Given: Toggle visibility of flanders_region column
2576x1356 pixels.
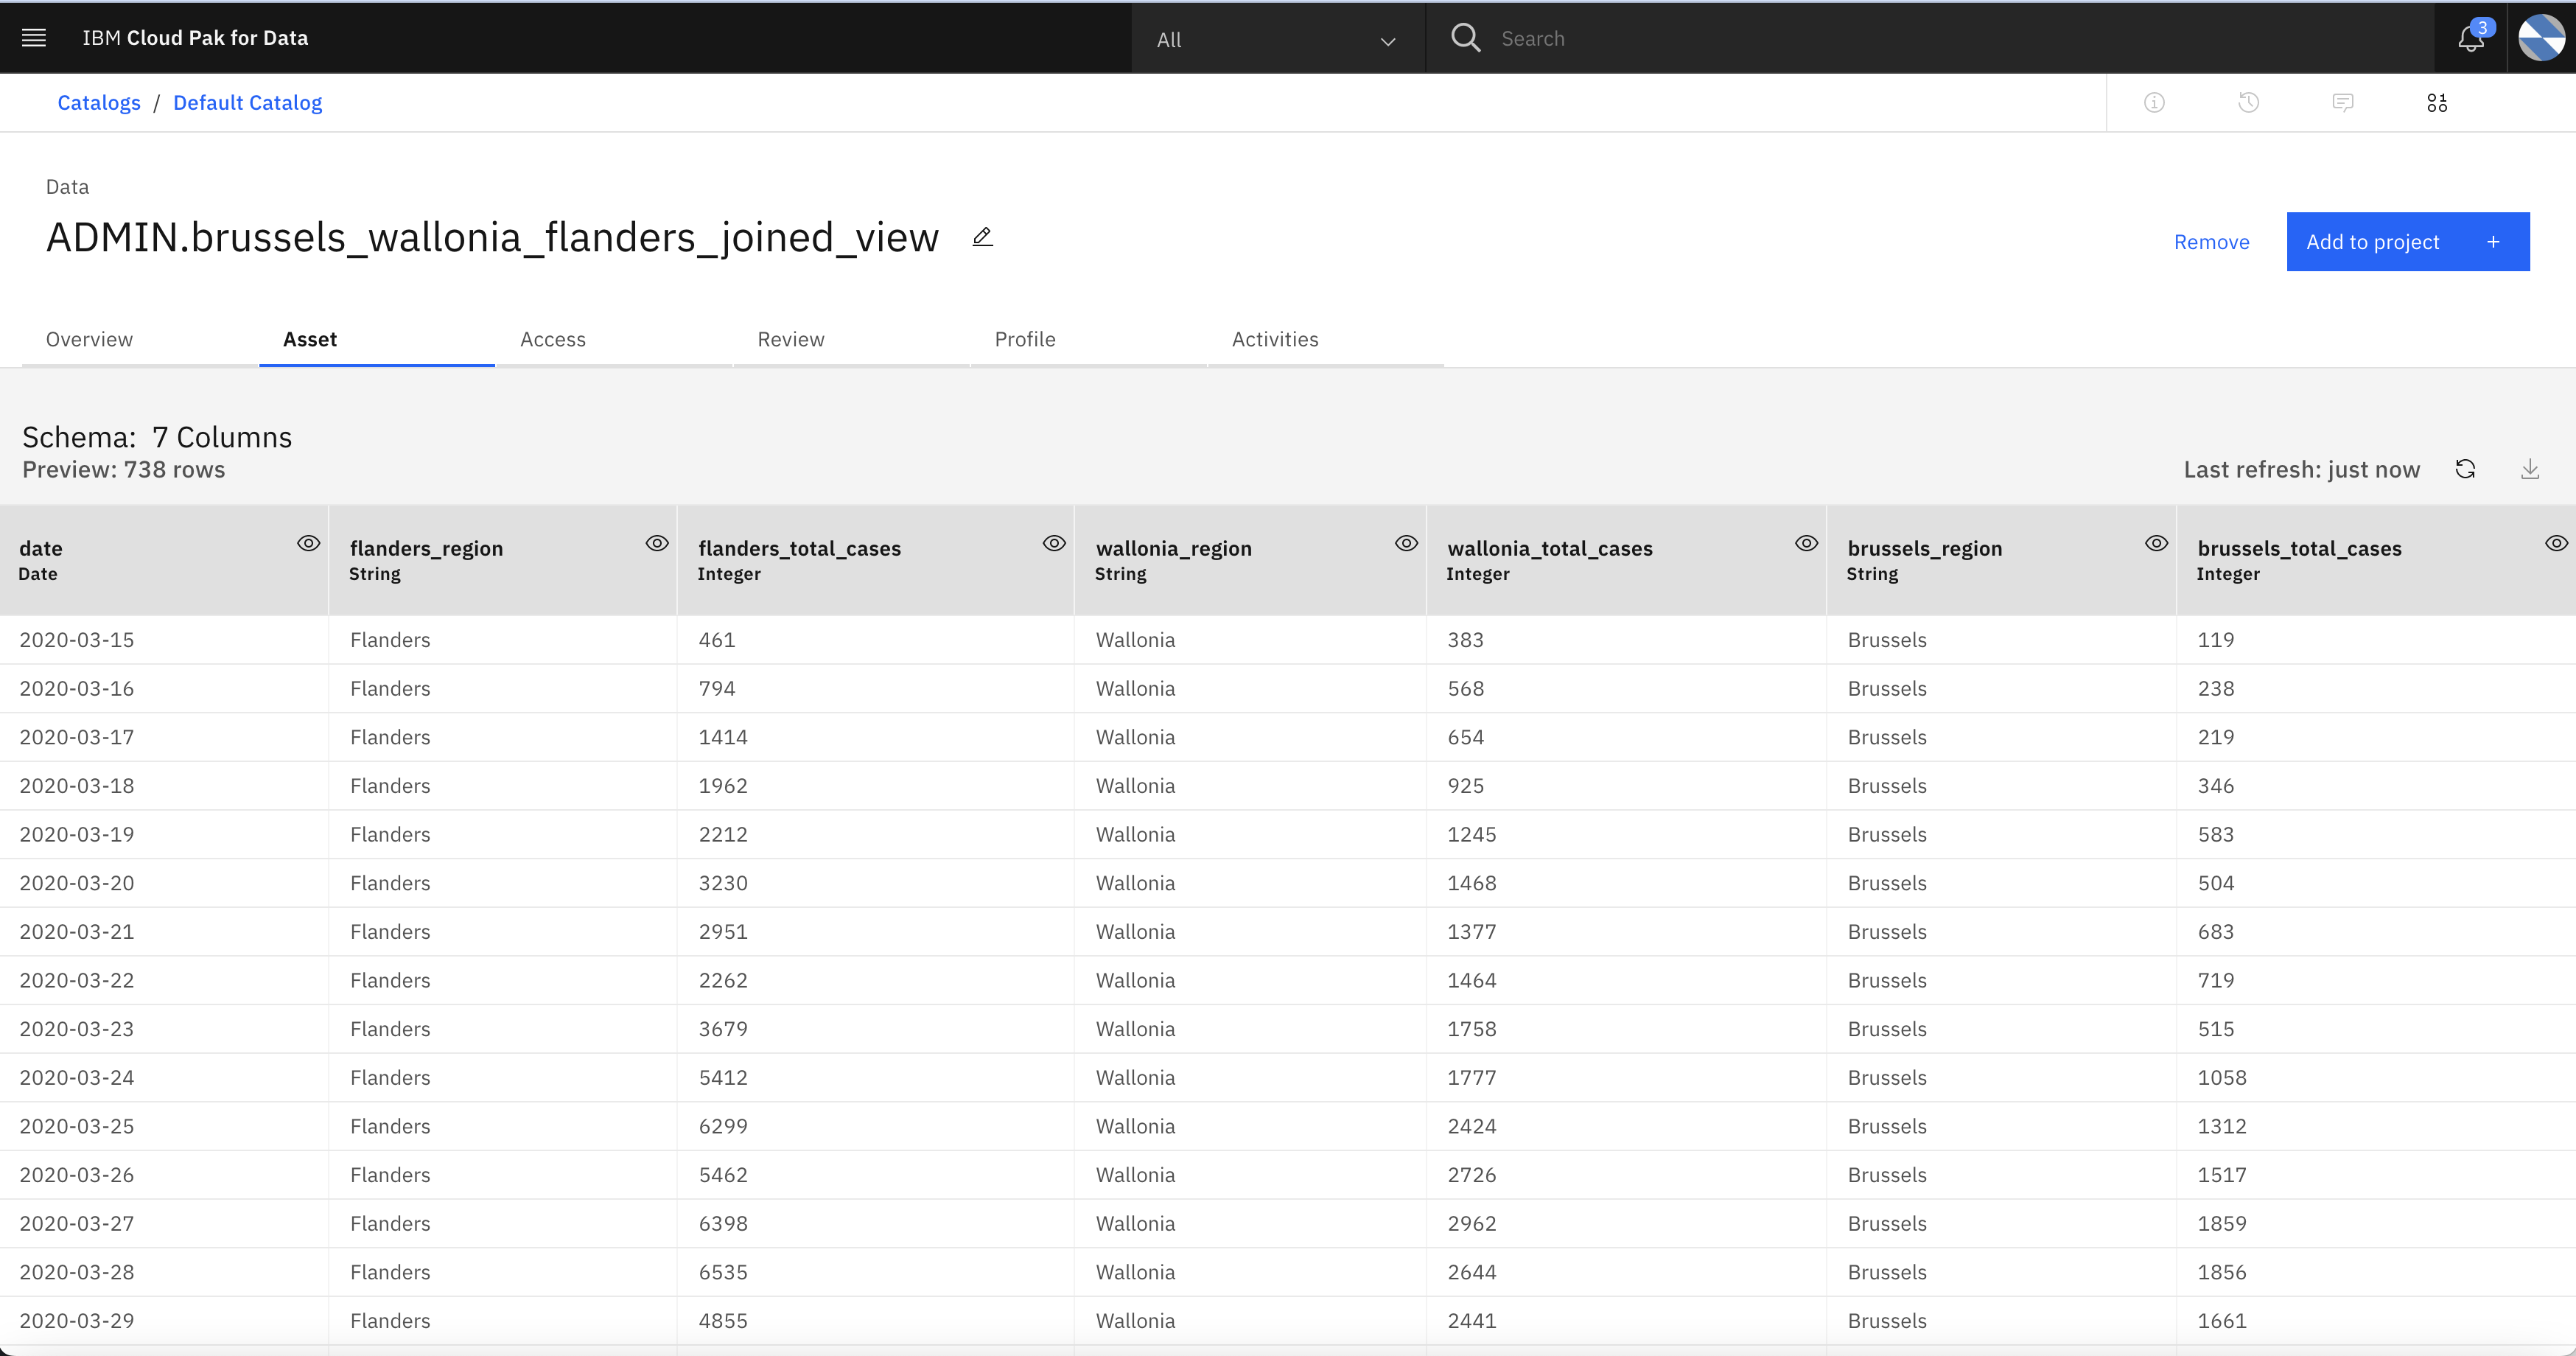Looking at the screenshot, I should [x=656, y=543].
